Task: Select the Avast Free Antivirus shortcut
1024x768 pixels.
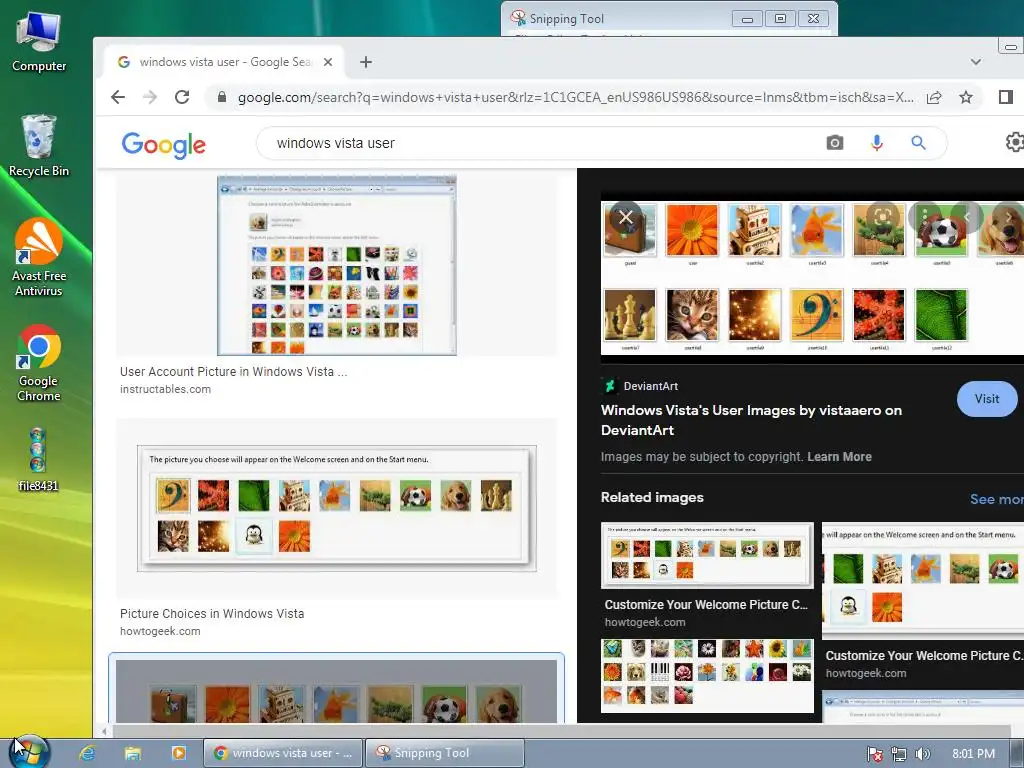Action: (x=39, y=258)
